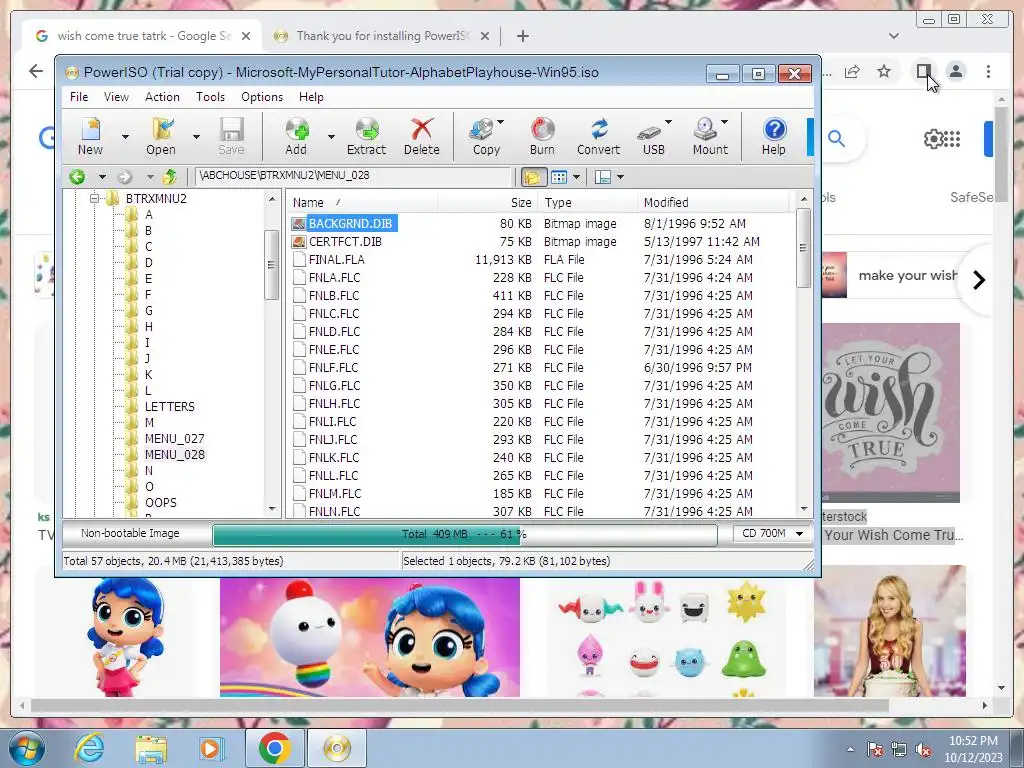The height and width of the screenshot is (768, 1024).
Task: Click Chrome's profile avatar icon
Action: [x=955, y=71]
